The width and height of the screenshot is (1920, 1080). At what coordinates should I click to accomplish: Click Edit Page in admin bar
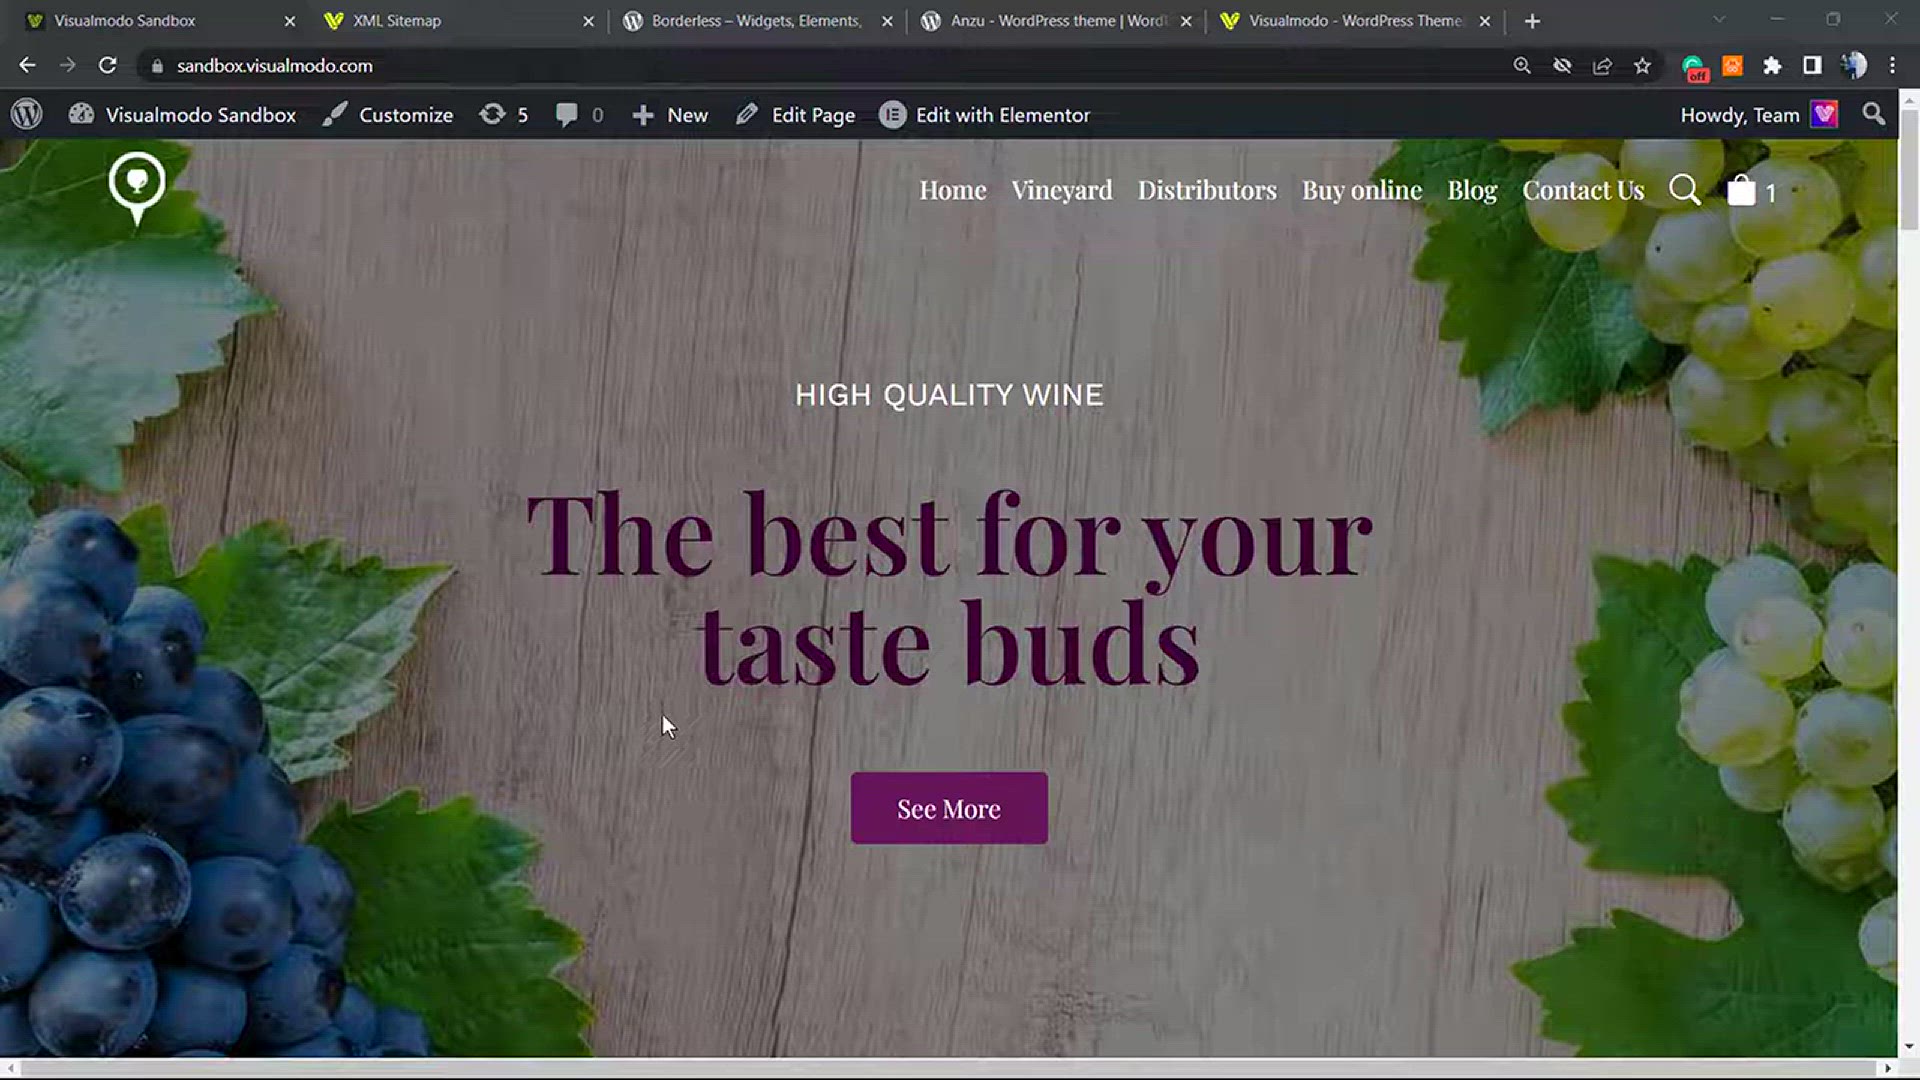(796, 115)
